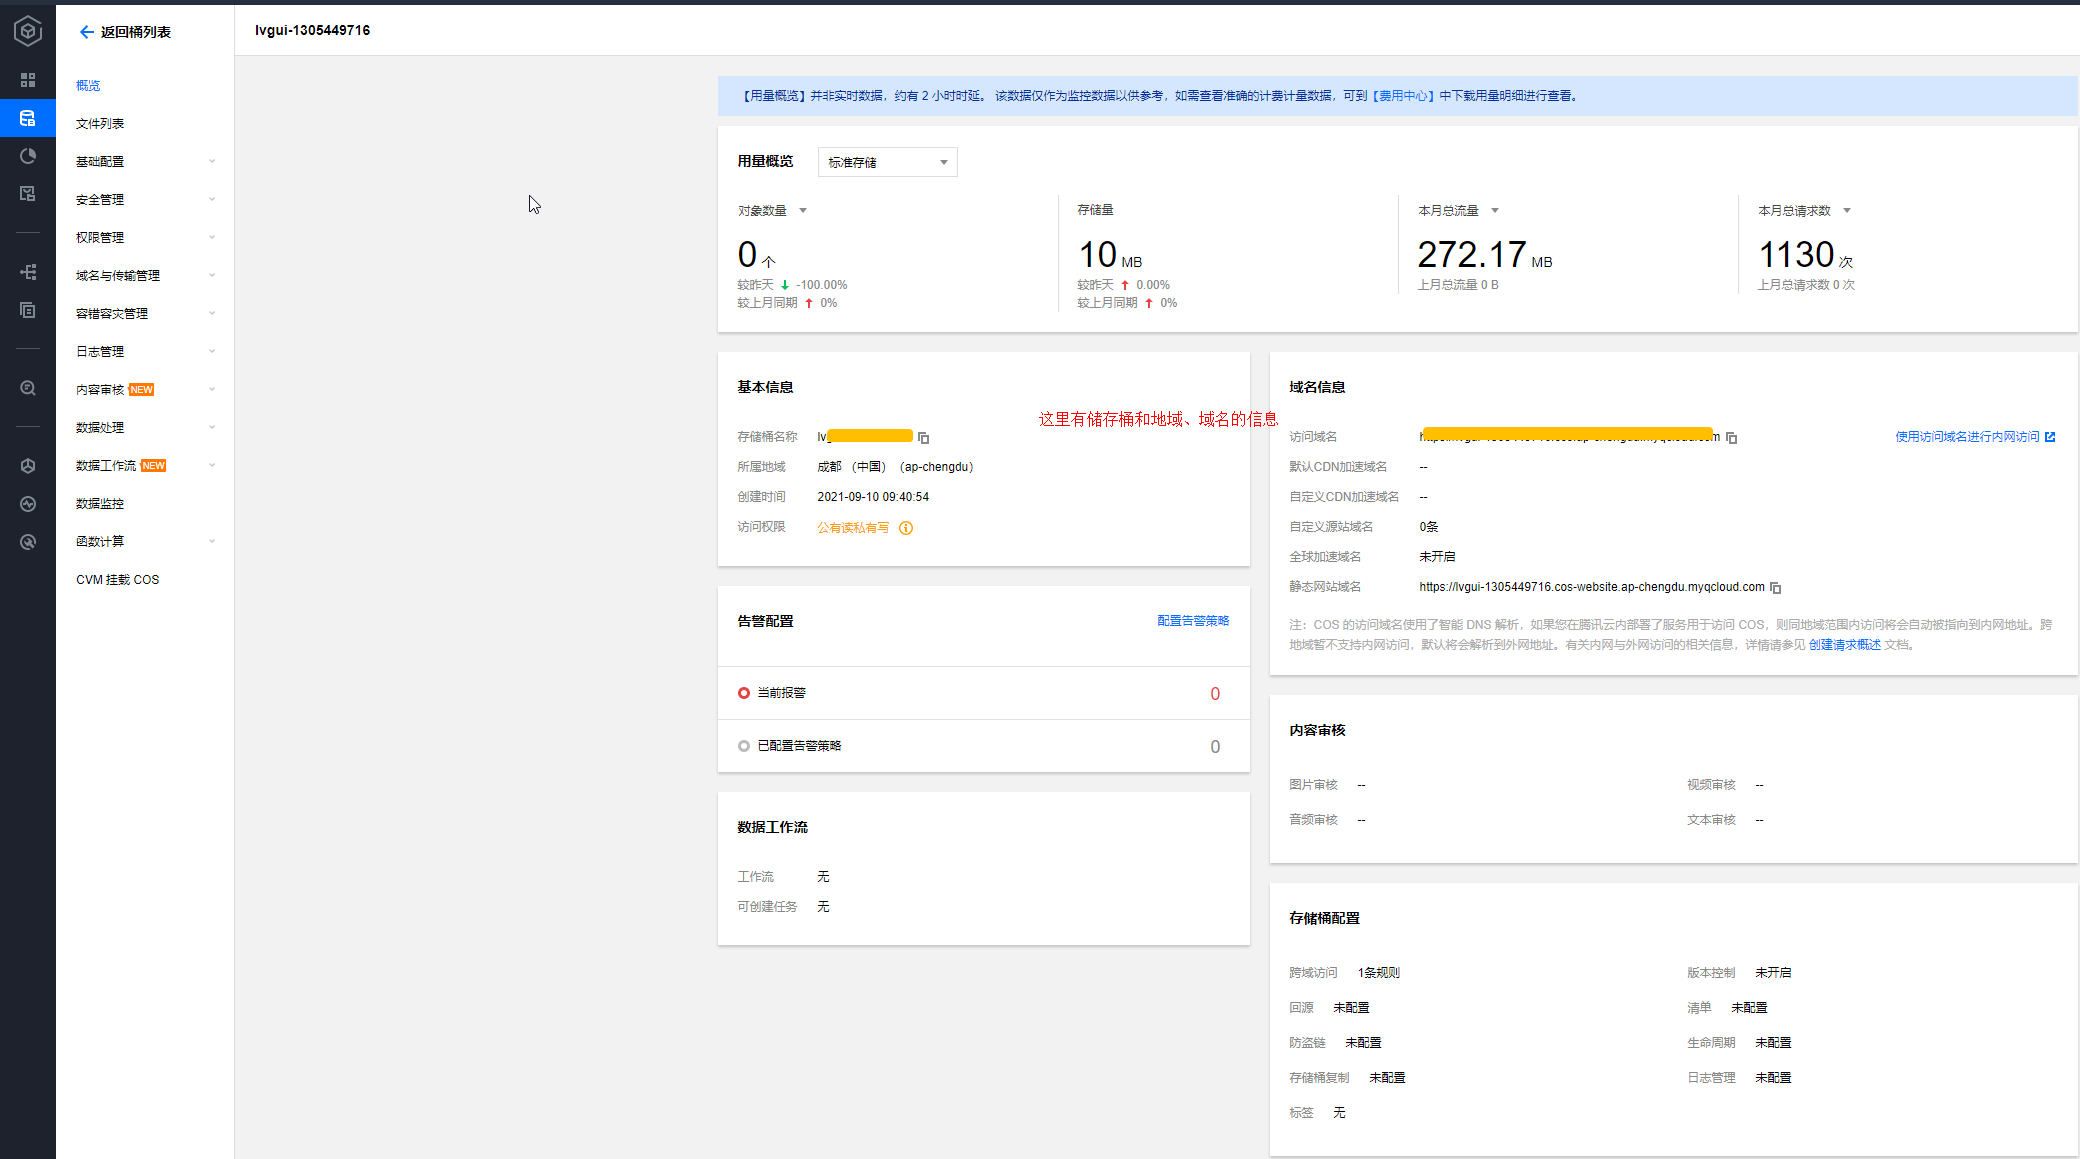Viewport: 2080px width, 1159px height.
Task: Click info icon next to 公有读私有写
Action: (x=905, y=528)
